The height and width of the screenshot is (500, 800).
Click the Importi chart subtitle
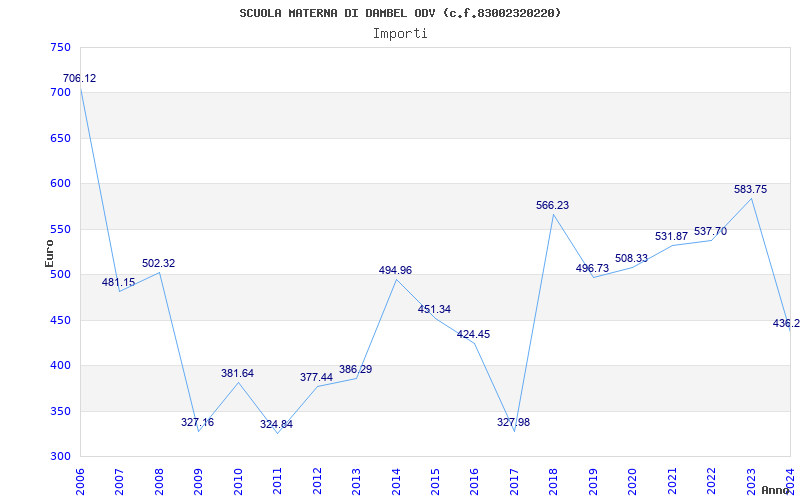(x=400, y=34)
